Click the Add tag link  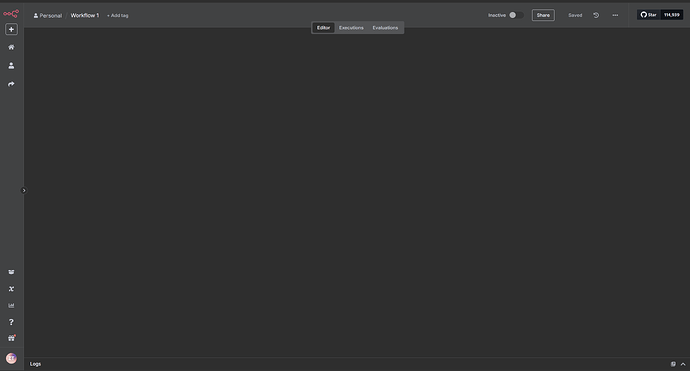coord(117,15)
